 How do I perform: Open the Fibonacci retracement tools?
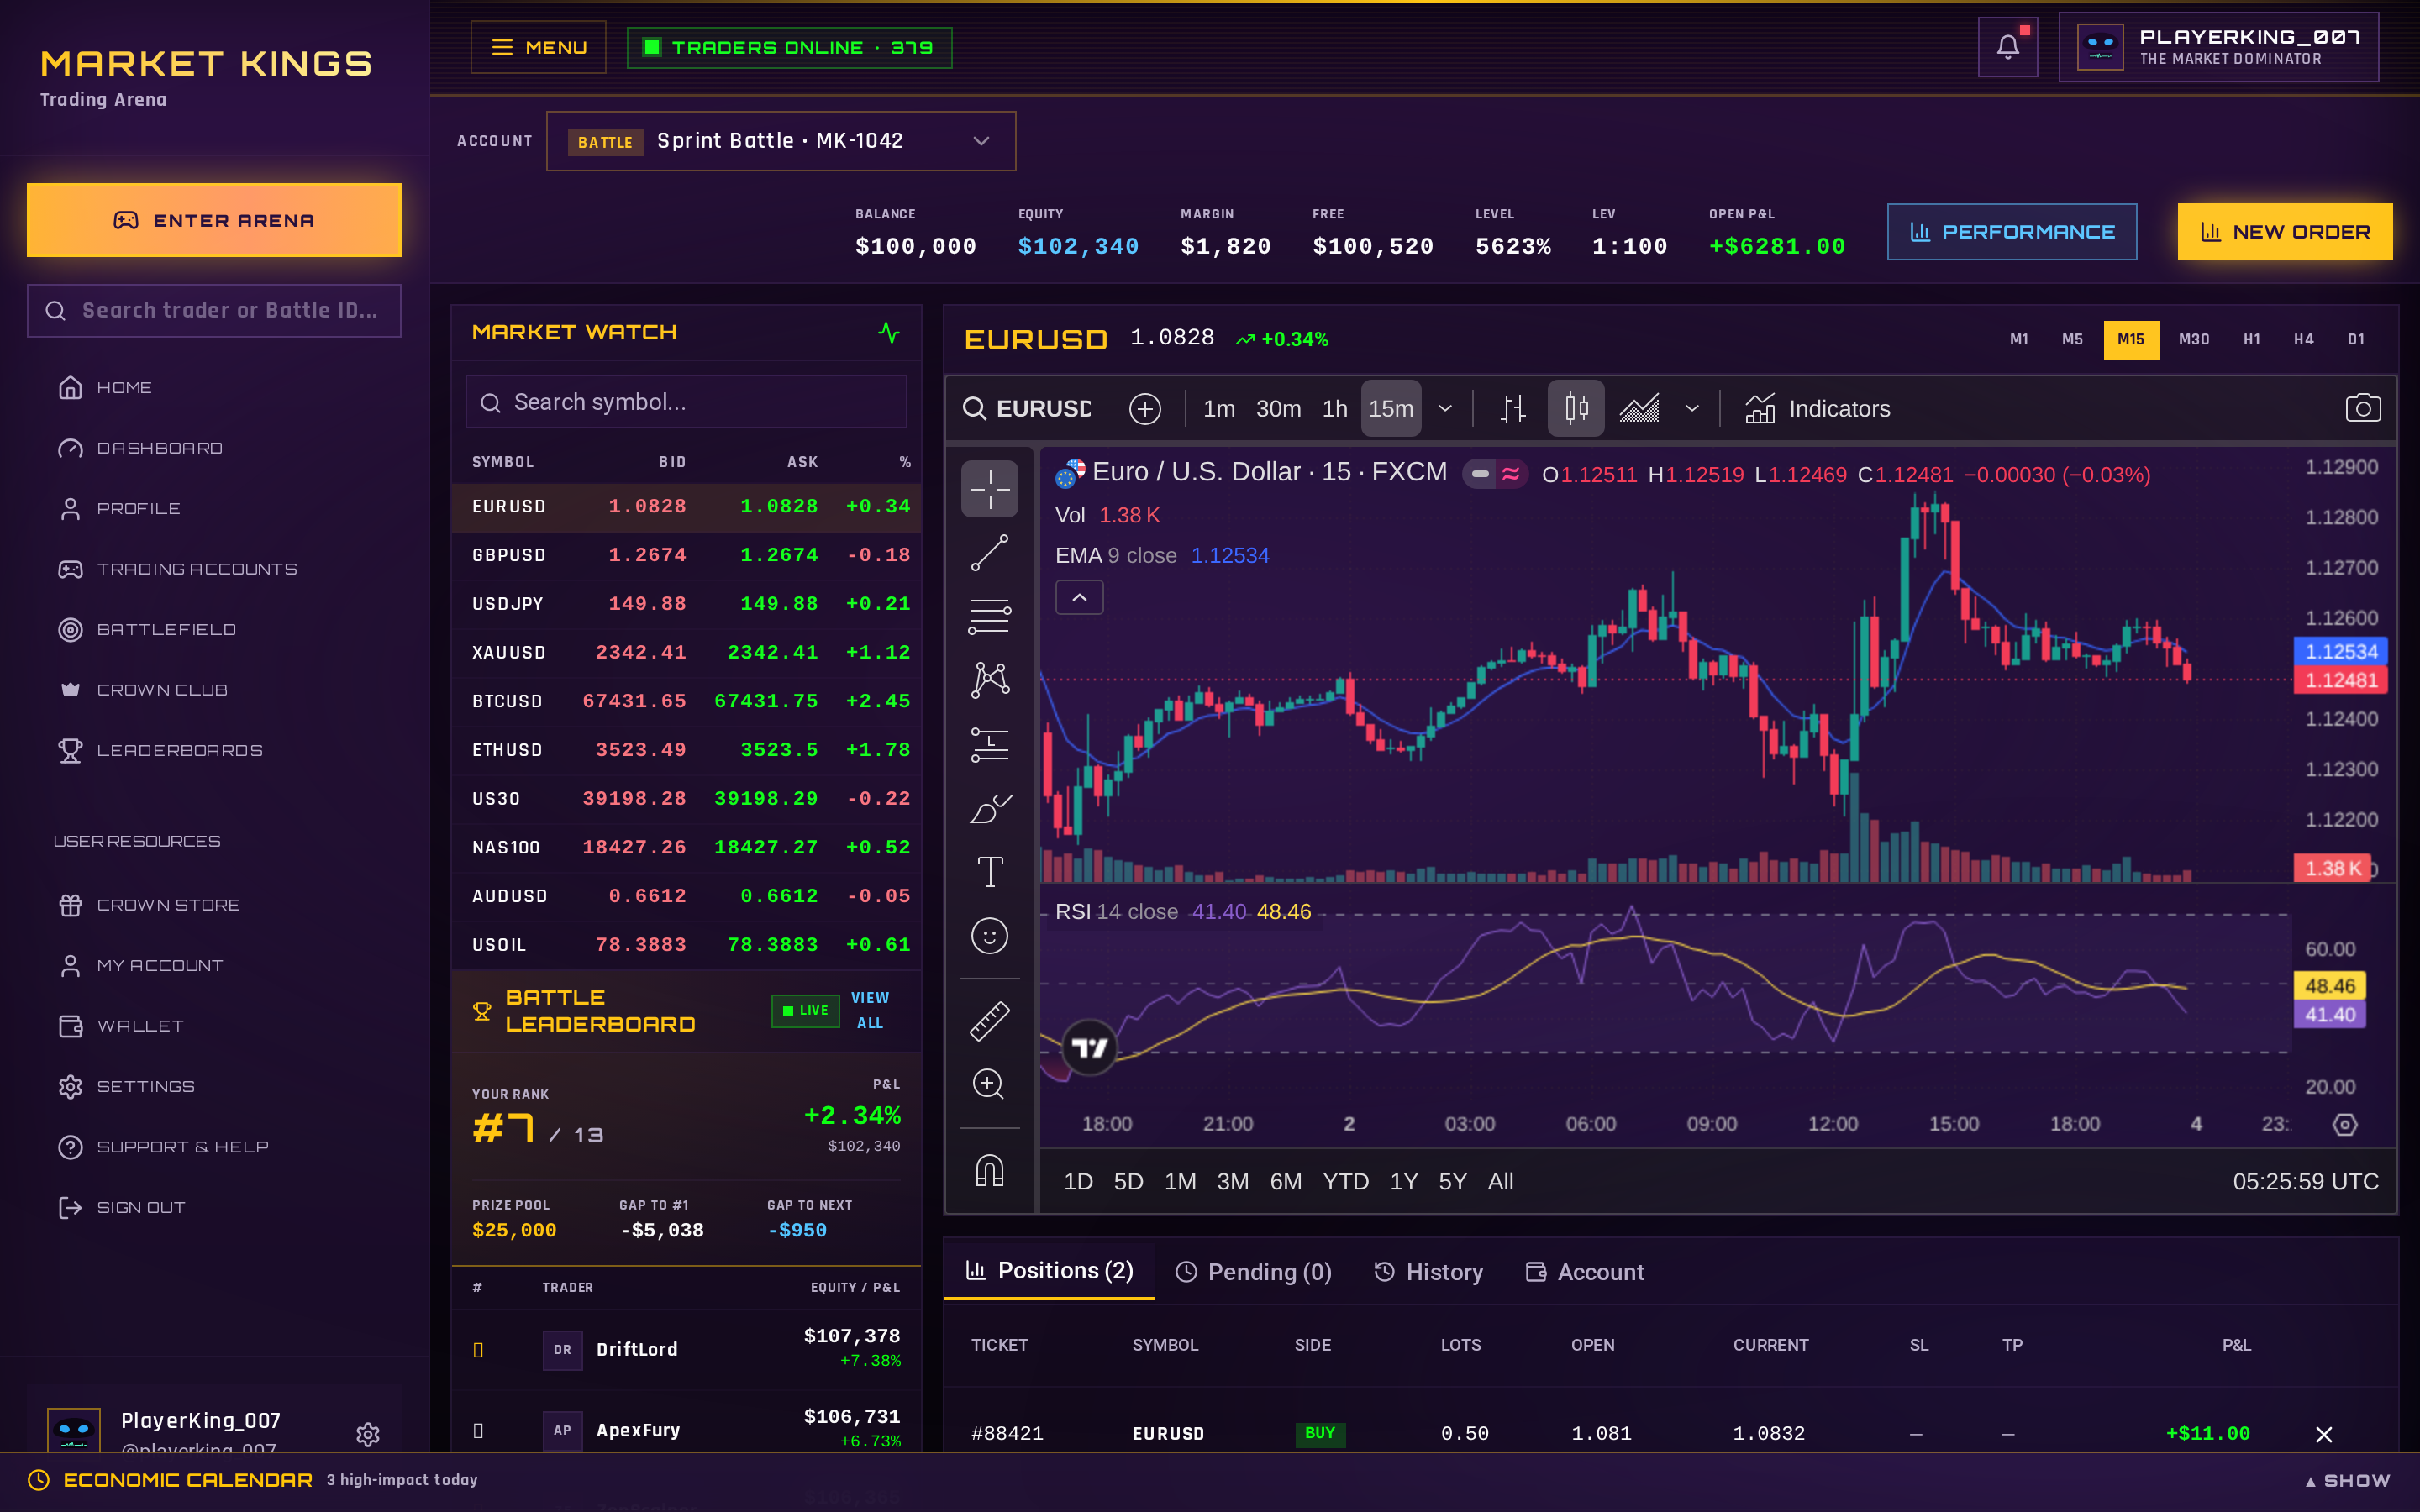989,616
